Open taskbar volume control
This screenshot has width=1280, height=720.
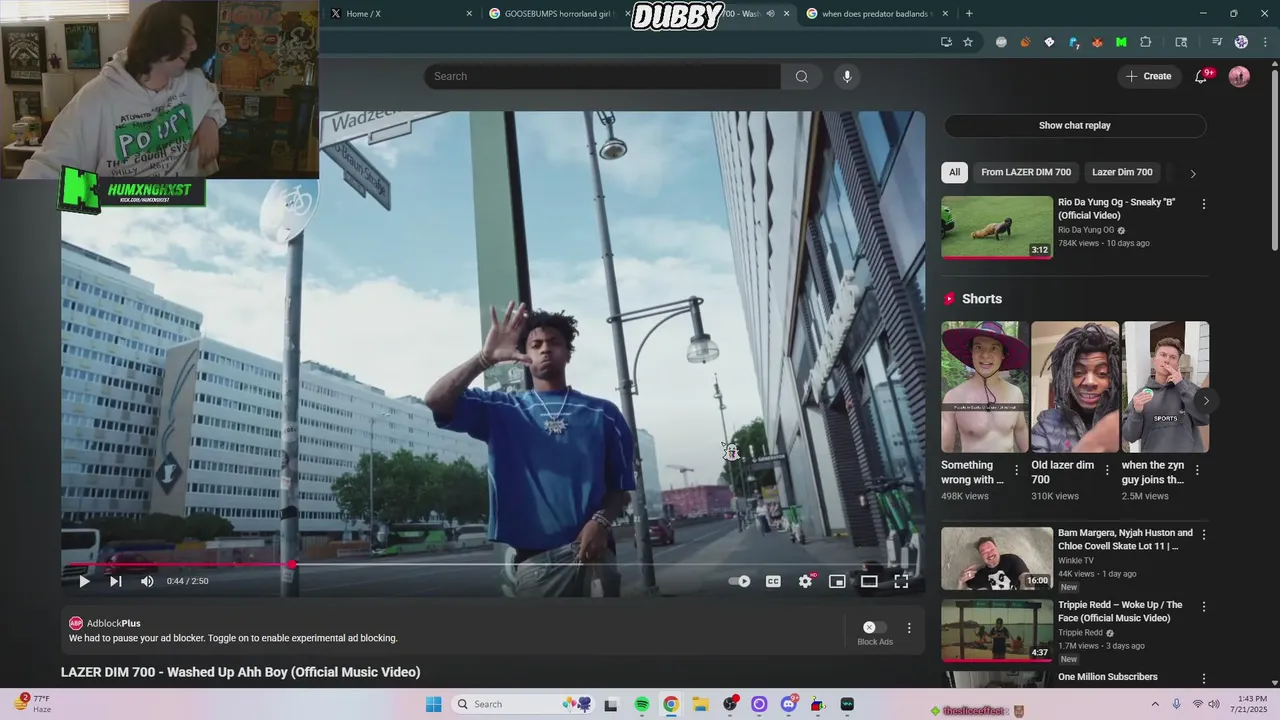tap(1214, 704)
